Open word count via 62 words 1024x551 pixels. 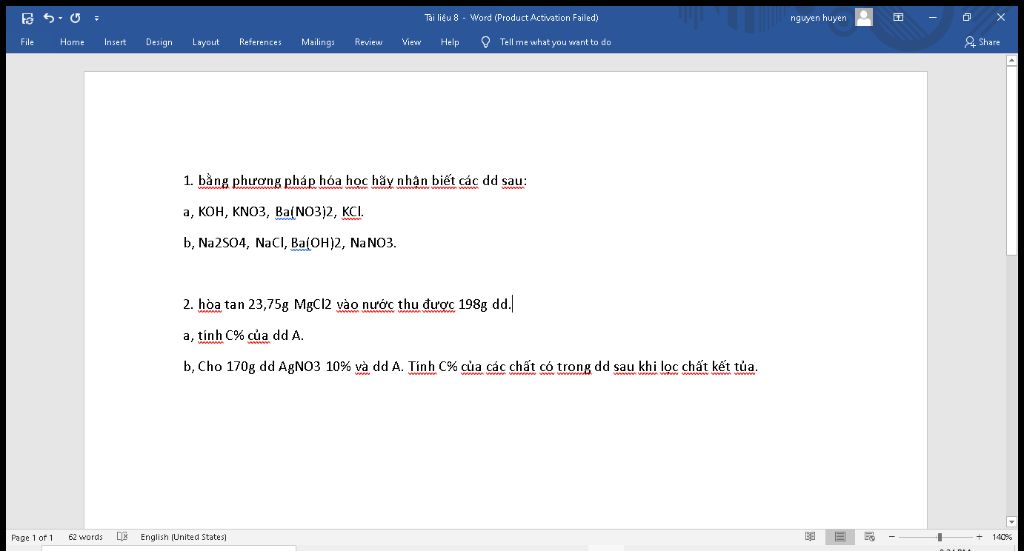pos(86,537)
